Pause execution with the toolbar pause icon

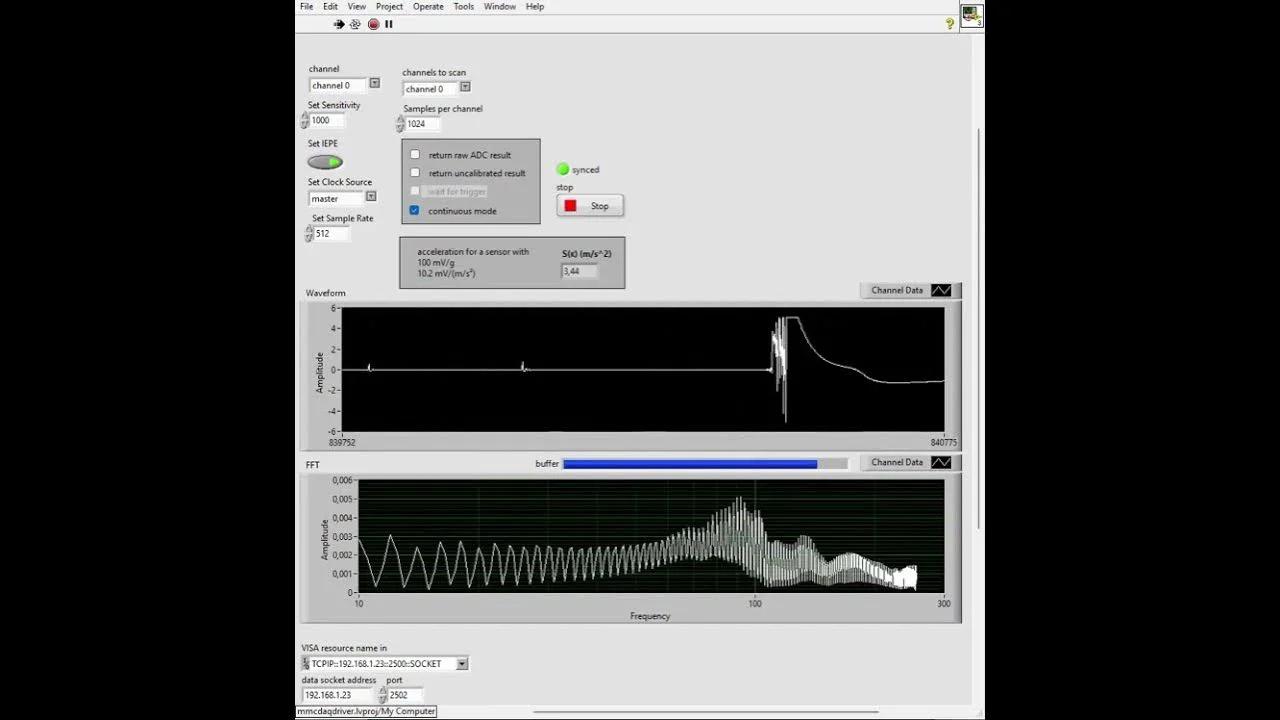(x=389, y=24)
